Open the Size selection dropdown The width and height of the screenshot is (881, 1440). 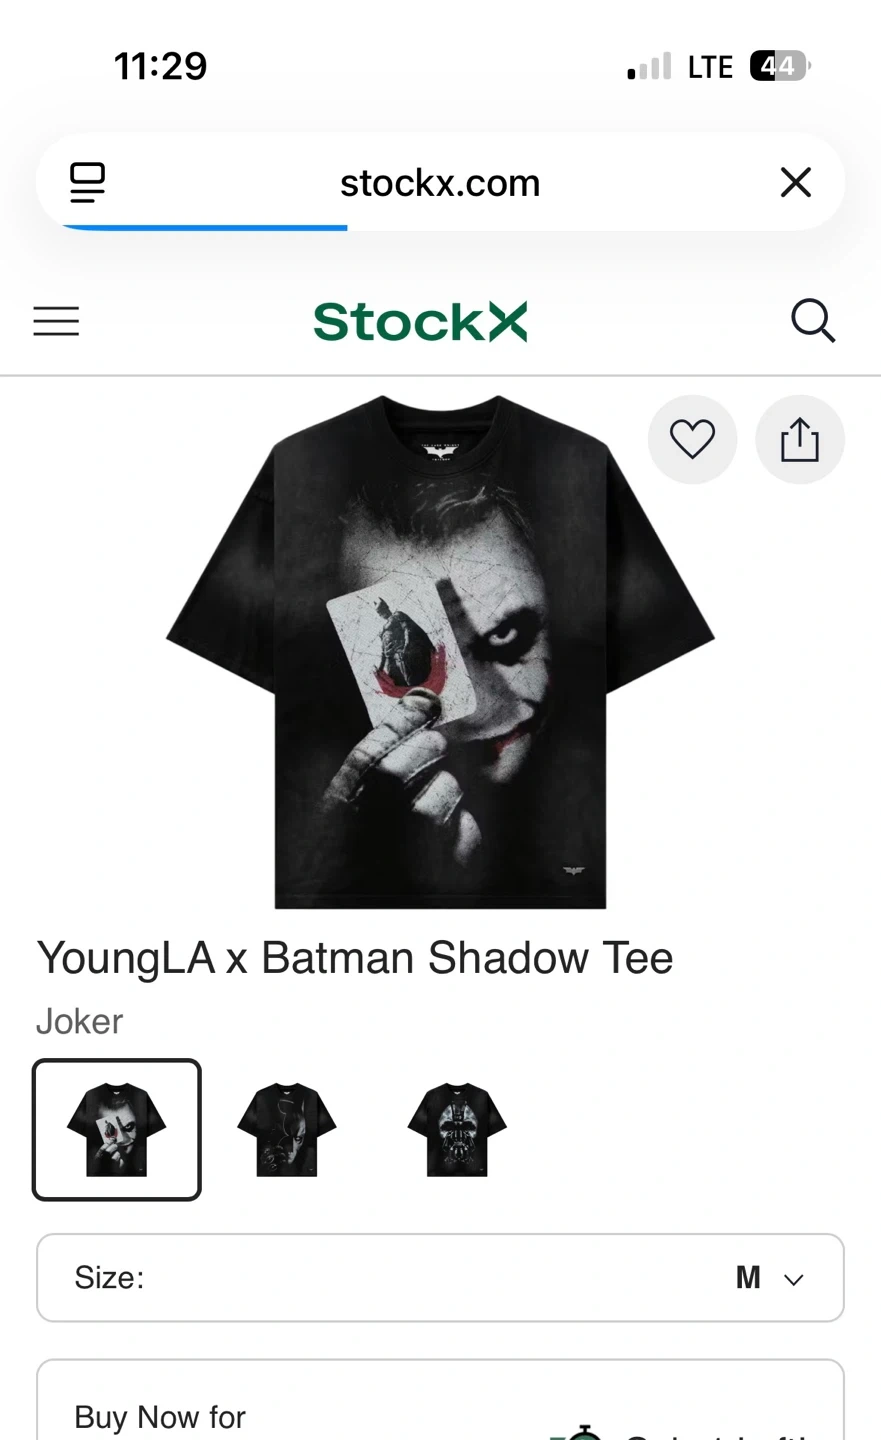(440, 1277)
